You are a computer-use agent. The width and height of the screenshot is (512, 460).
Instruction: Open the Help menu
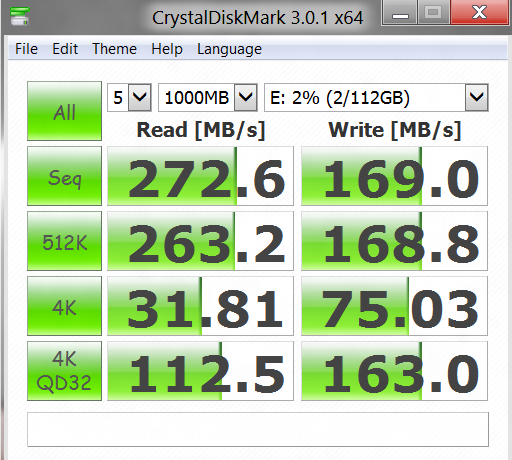[x=167, y=49]
